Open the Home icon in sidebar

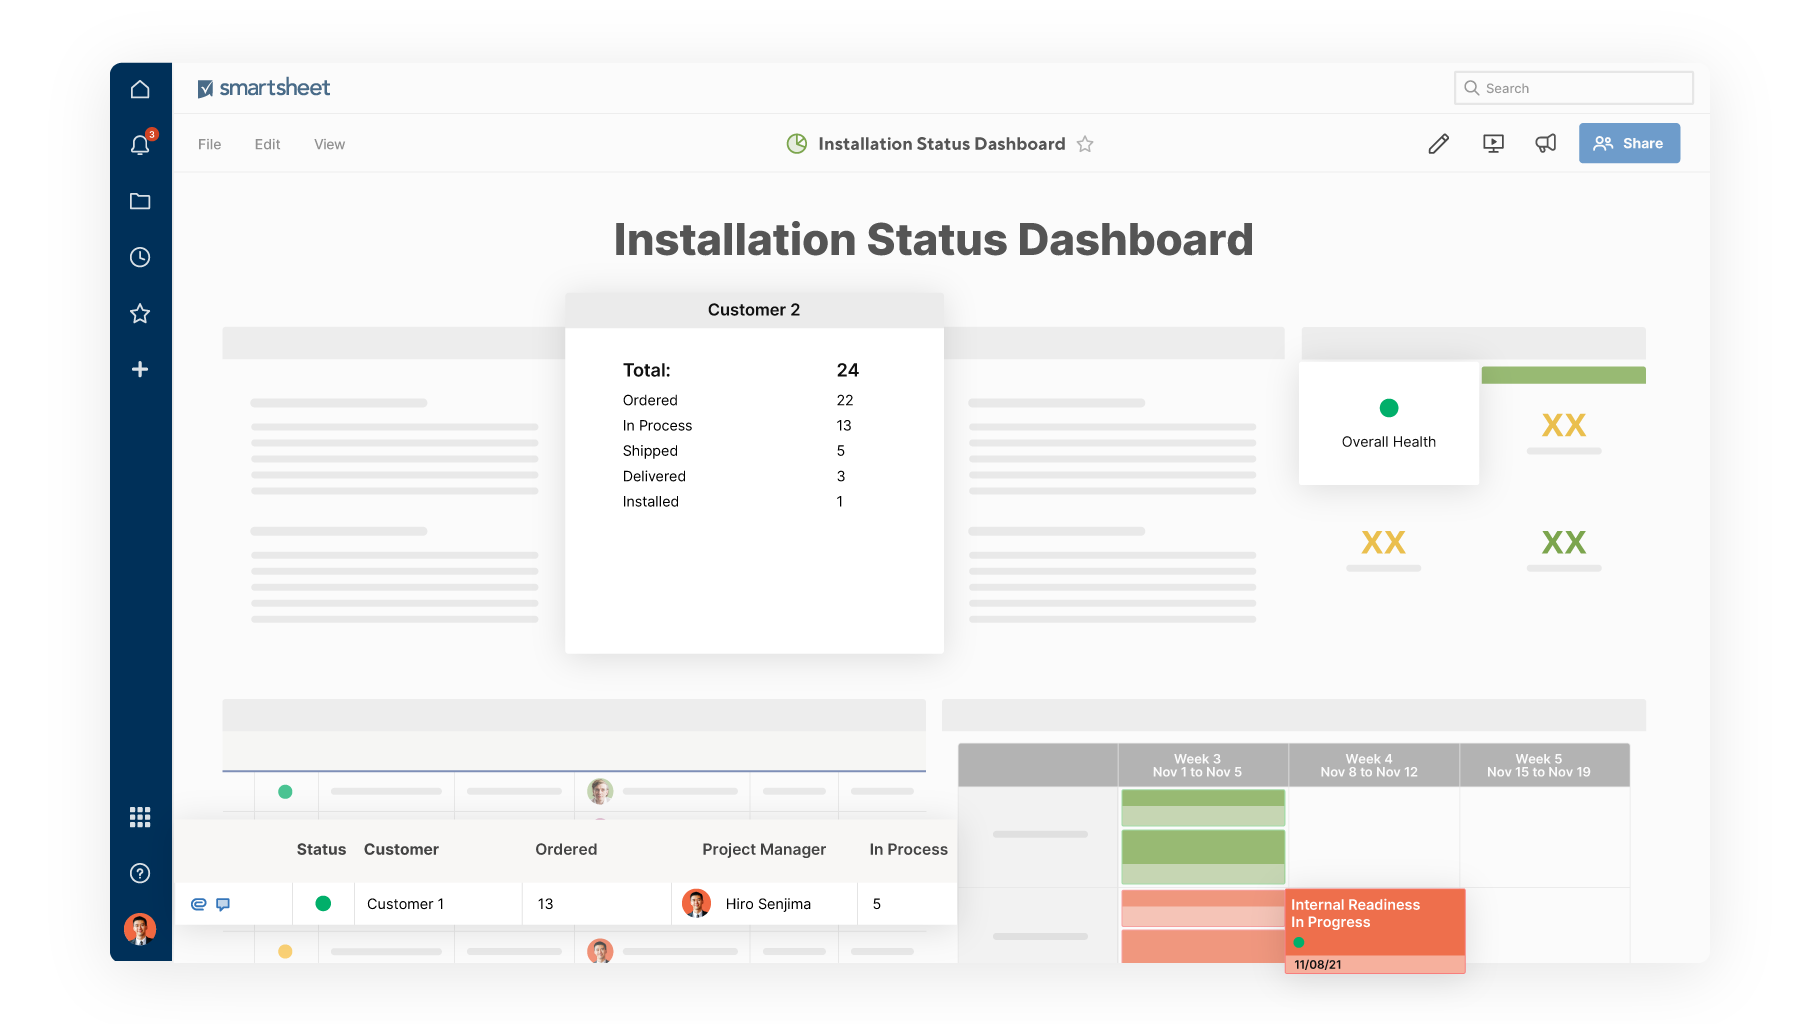(140, 90)
